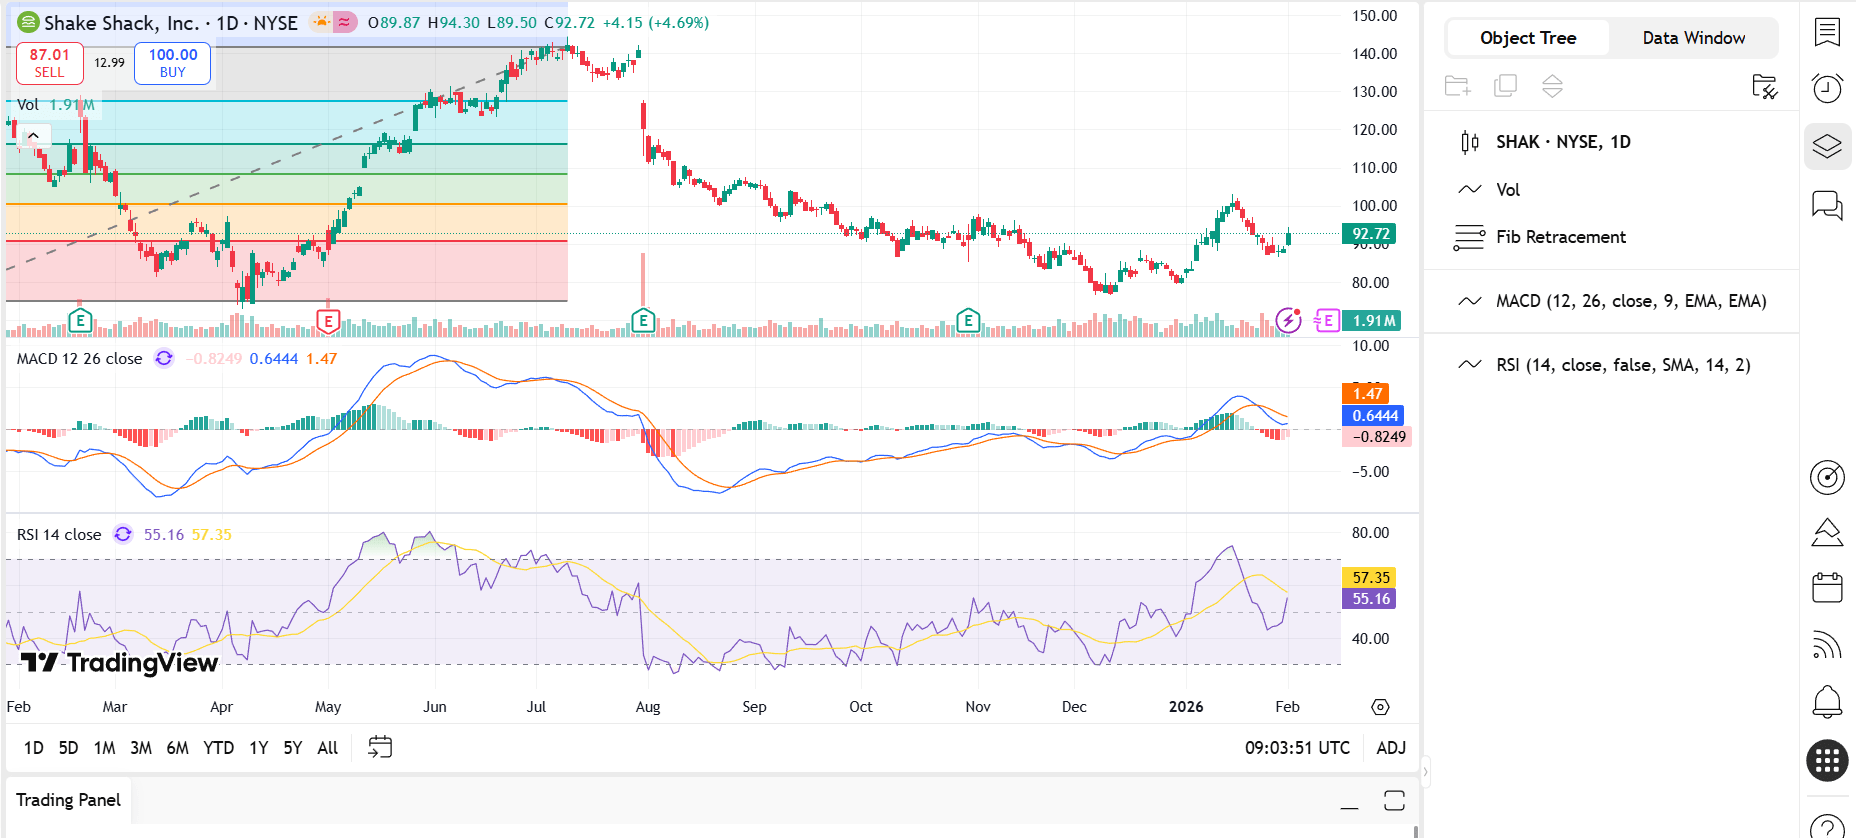
Task: Set range to 1Y
Action: click(258, 748)
